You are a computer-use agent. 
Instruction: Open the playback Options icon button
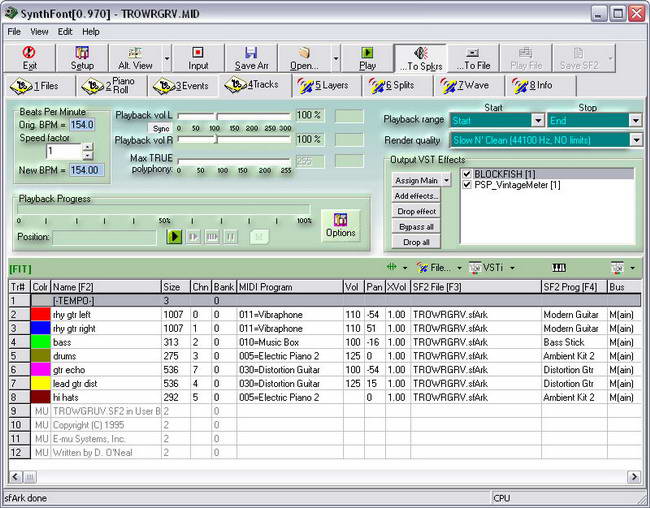pos(340,224)
